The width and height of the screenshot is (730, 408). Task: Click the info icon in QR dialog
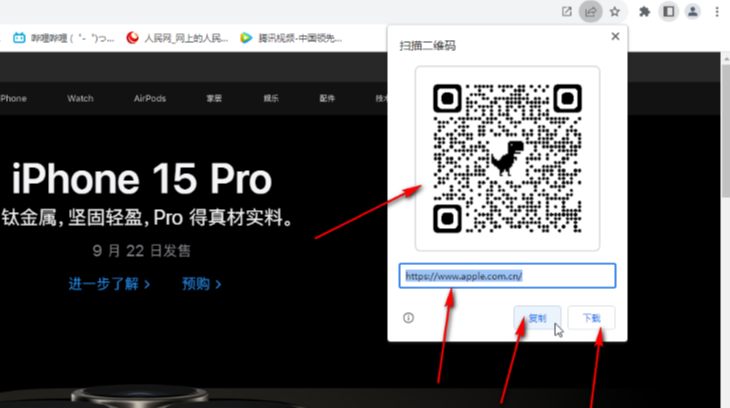tap(408, 318)
